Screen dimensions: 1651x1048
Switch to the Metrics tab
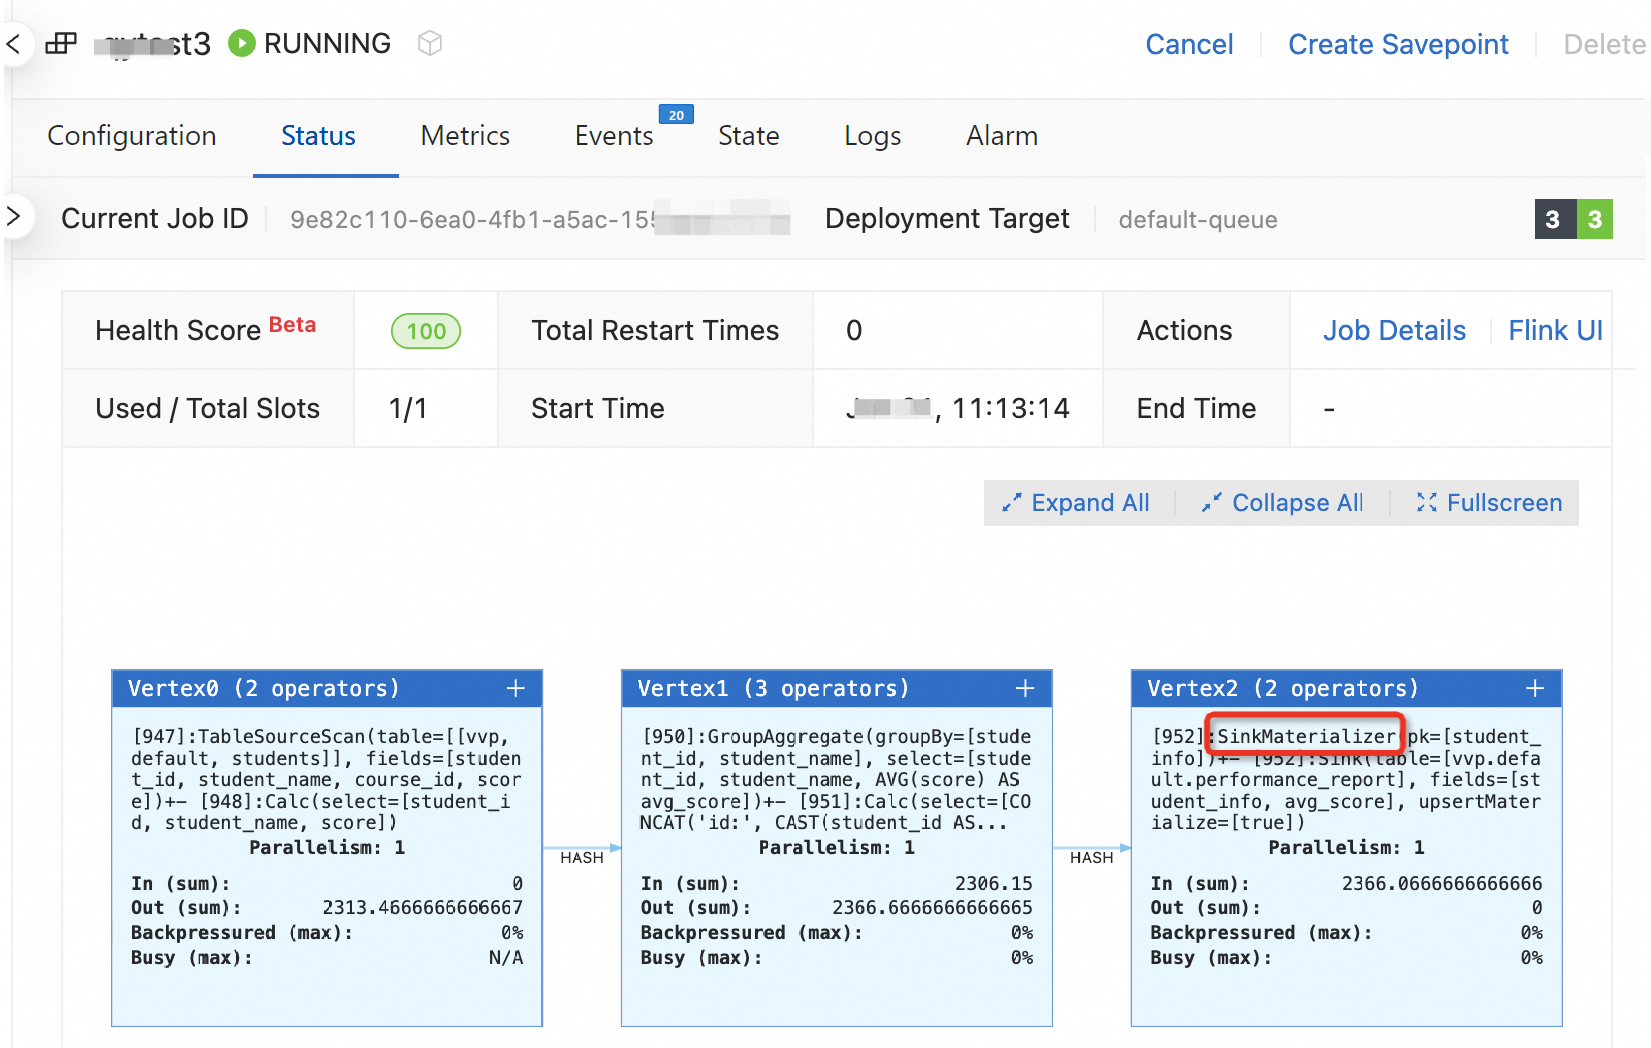465,136
